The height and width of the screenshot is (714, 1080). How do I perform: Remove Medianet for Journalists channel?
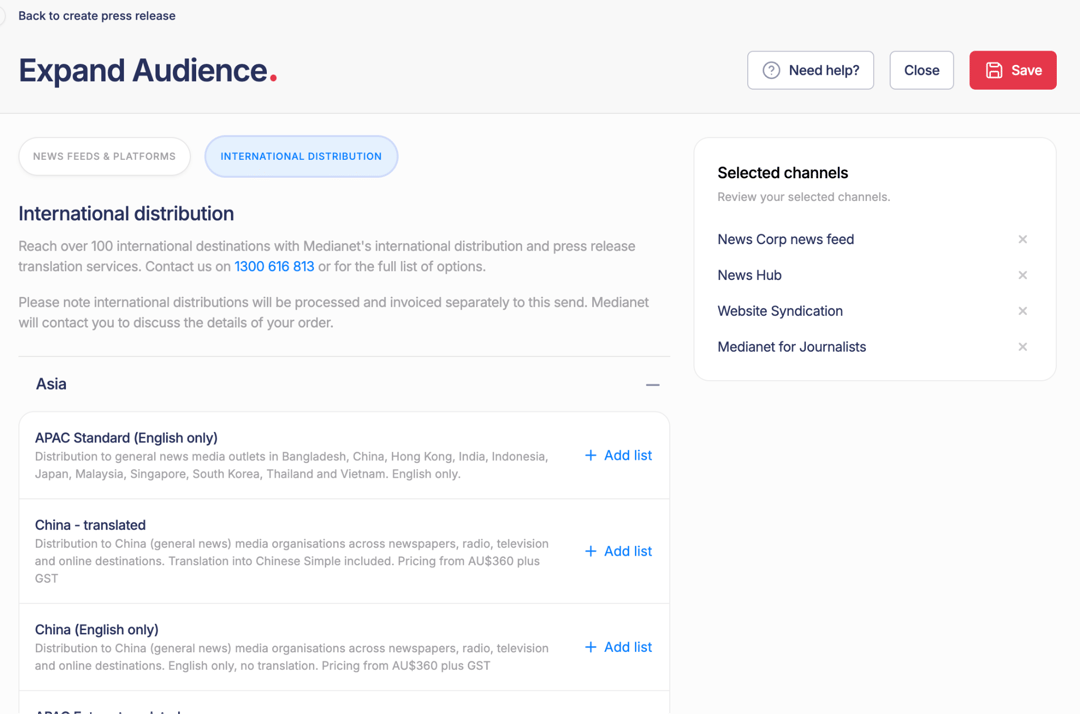point(1022,347)
